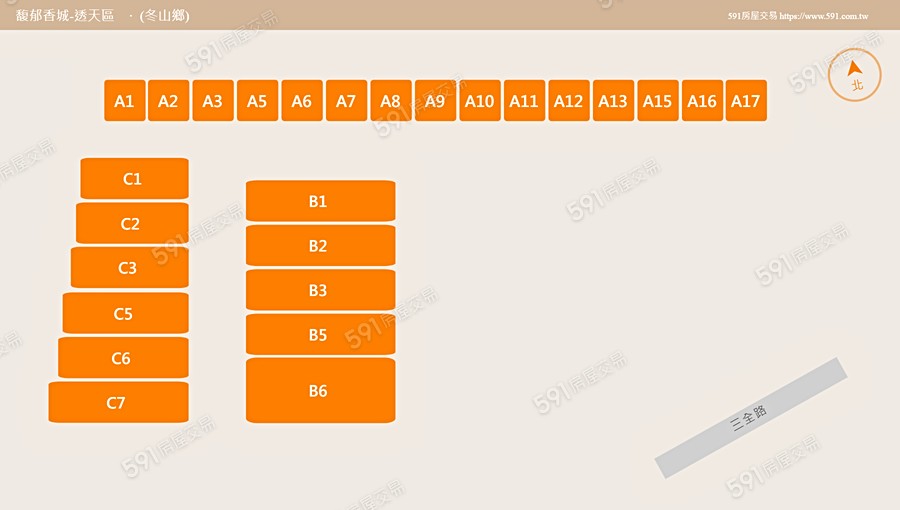Click unit A9 in top row
The width and height of the screenshot is (900, 510).
[435, 101]
